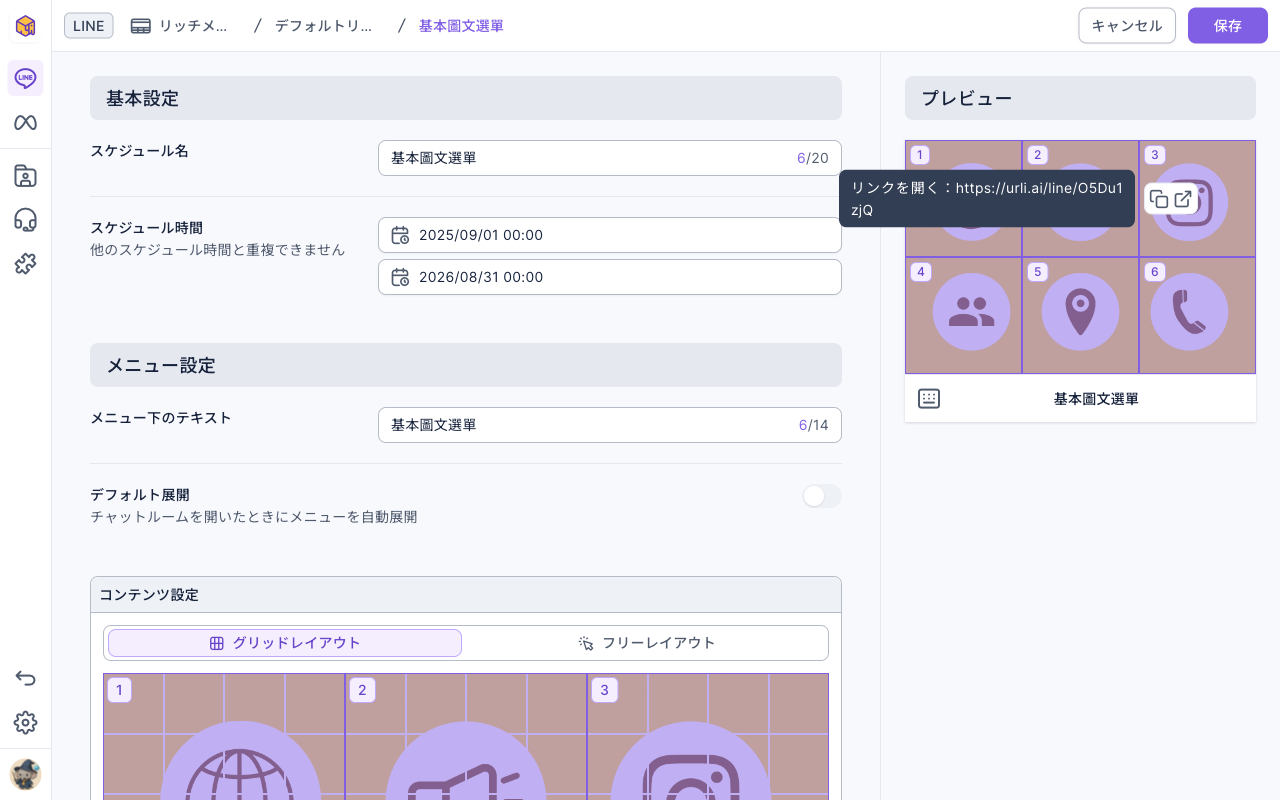This screenshot has width=1280, height=800.
Task: Click the 基本圖文選單 breadcrumb text
Action: point(461,26)
